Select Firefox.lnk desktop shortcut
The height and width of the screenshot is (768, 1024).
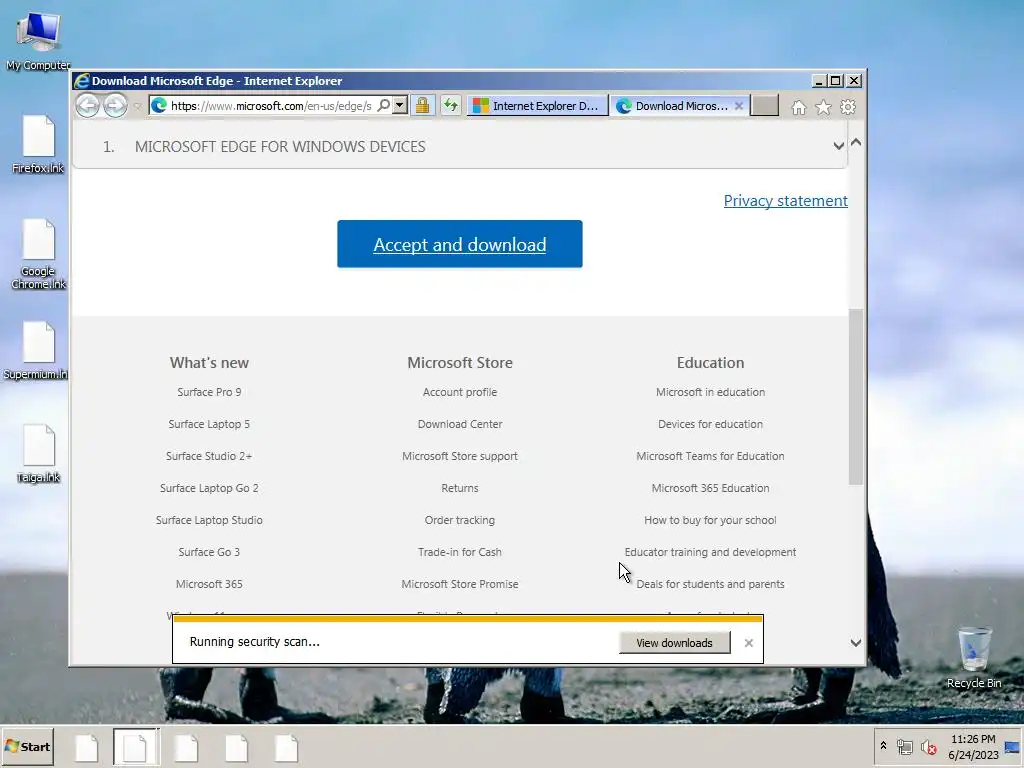[x=38, y=144]
